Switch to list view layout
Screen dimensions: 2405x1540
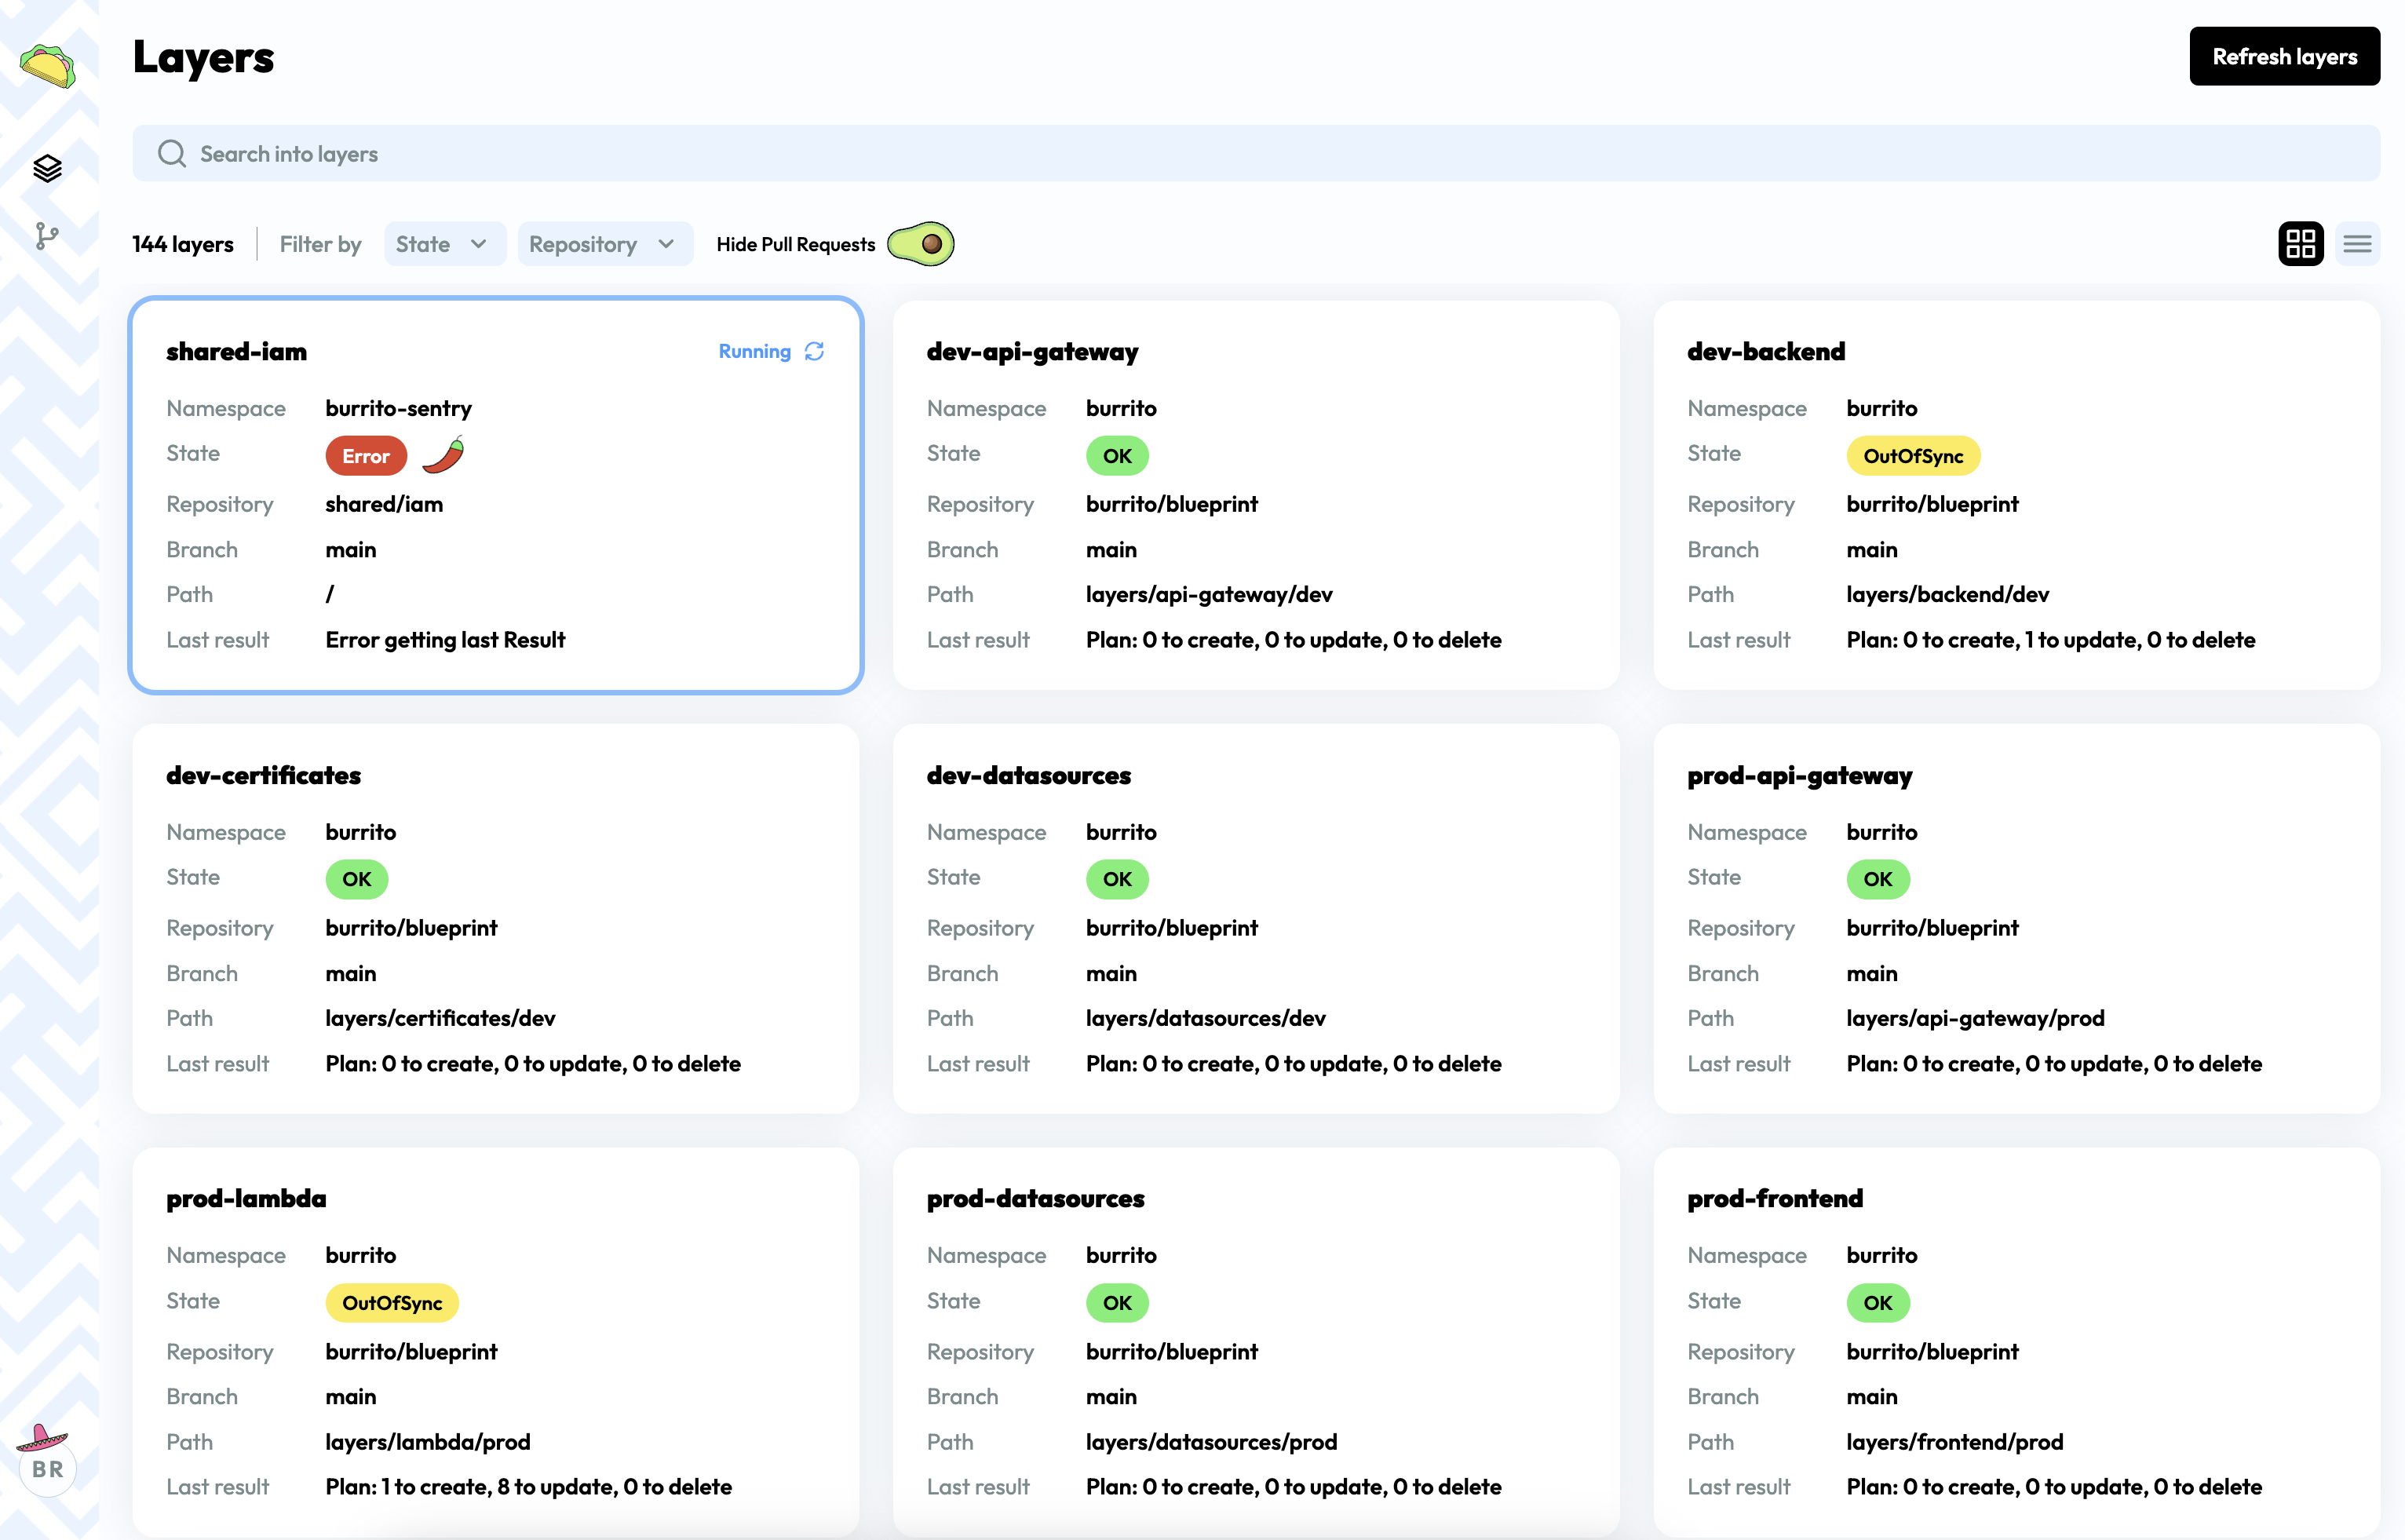click(x=2358, y=243)
